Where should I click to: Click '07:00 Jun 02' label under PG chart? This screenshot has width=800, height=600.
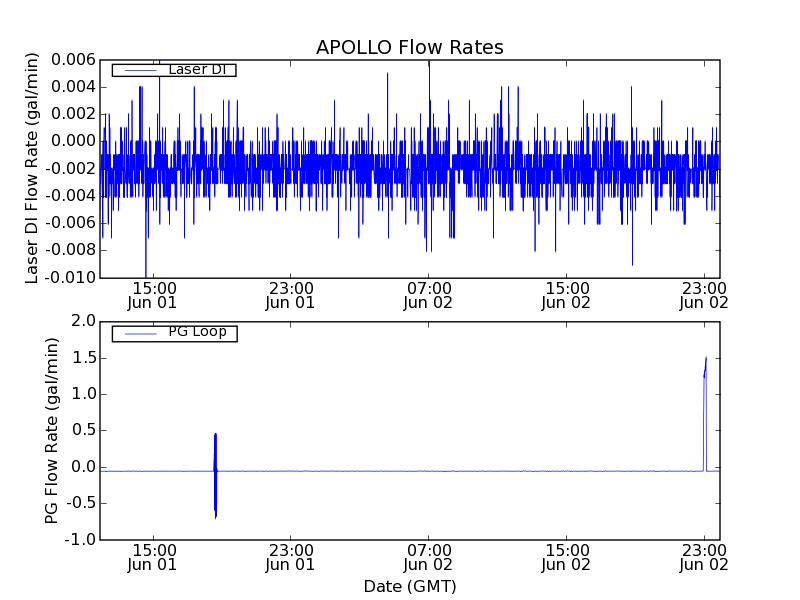tap(428, 558)
